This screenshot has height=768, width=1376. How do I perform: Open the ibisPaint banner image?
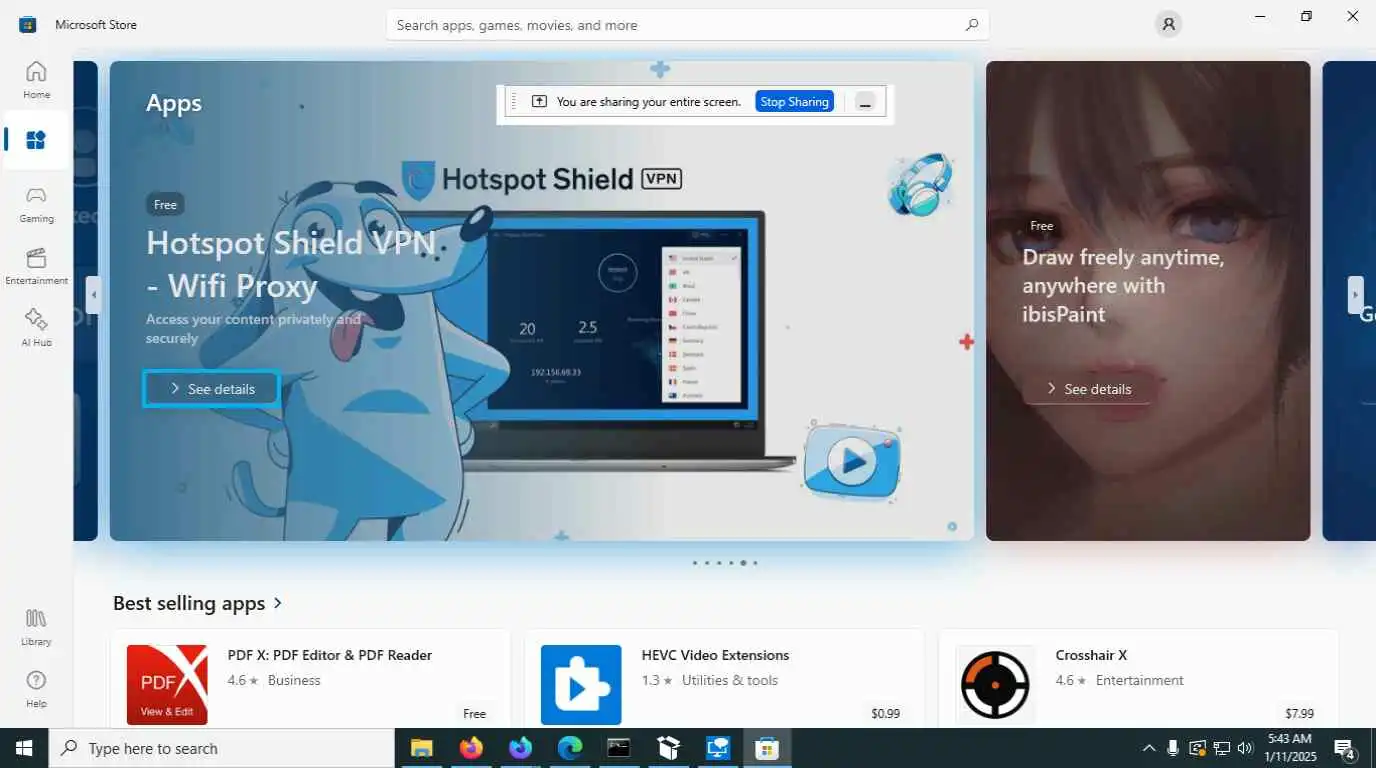1148,301
